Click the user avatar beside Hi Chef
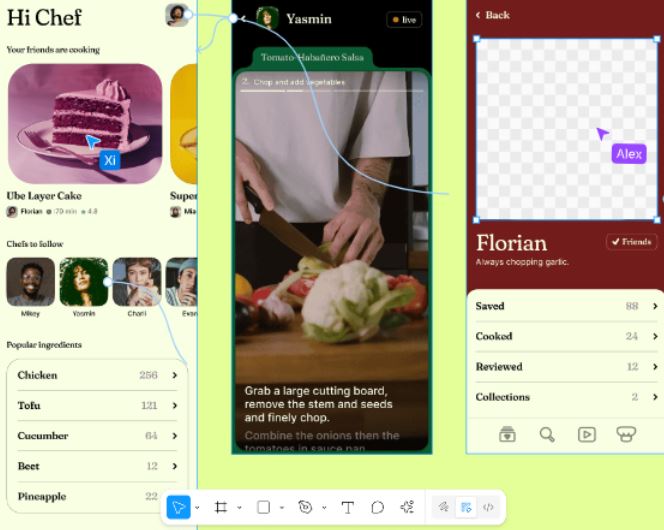Screen dimensions: 664x530 click(177, 15)
